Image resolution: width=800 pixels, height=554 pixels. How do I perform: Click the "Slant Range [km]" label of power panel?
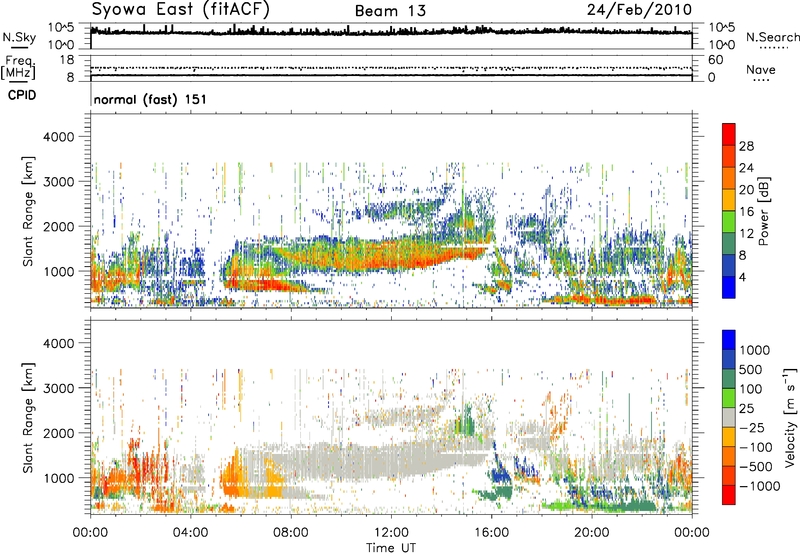pos(28,211)
